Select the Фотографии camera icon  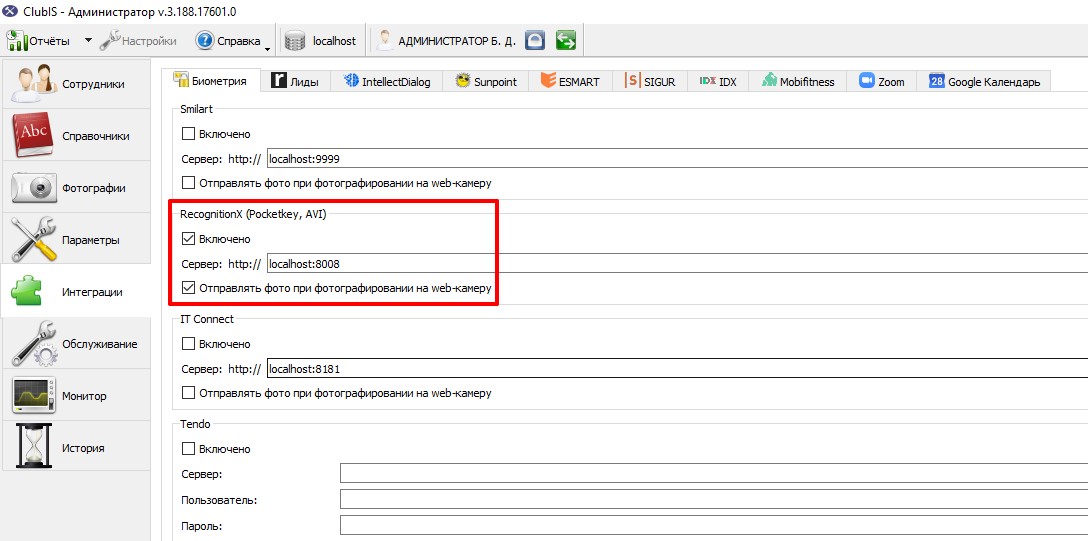(x=33, y=188)
